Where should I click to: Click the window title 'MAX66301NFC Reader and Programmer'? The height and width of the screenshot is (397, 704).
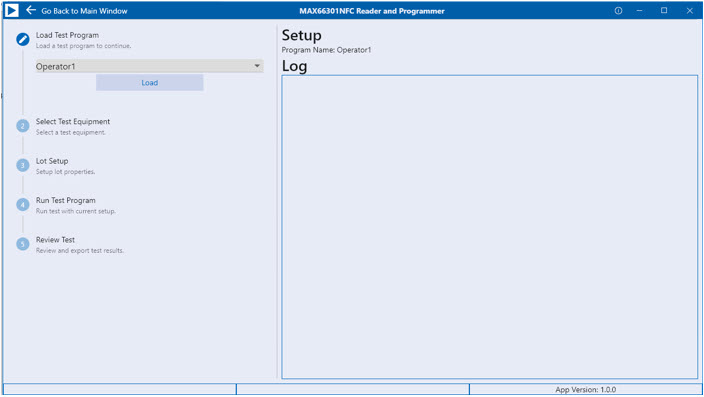(372, 11)
